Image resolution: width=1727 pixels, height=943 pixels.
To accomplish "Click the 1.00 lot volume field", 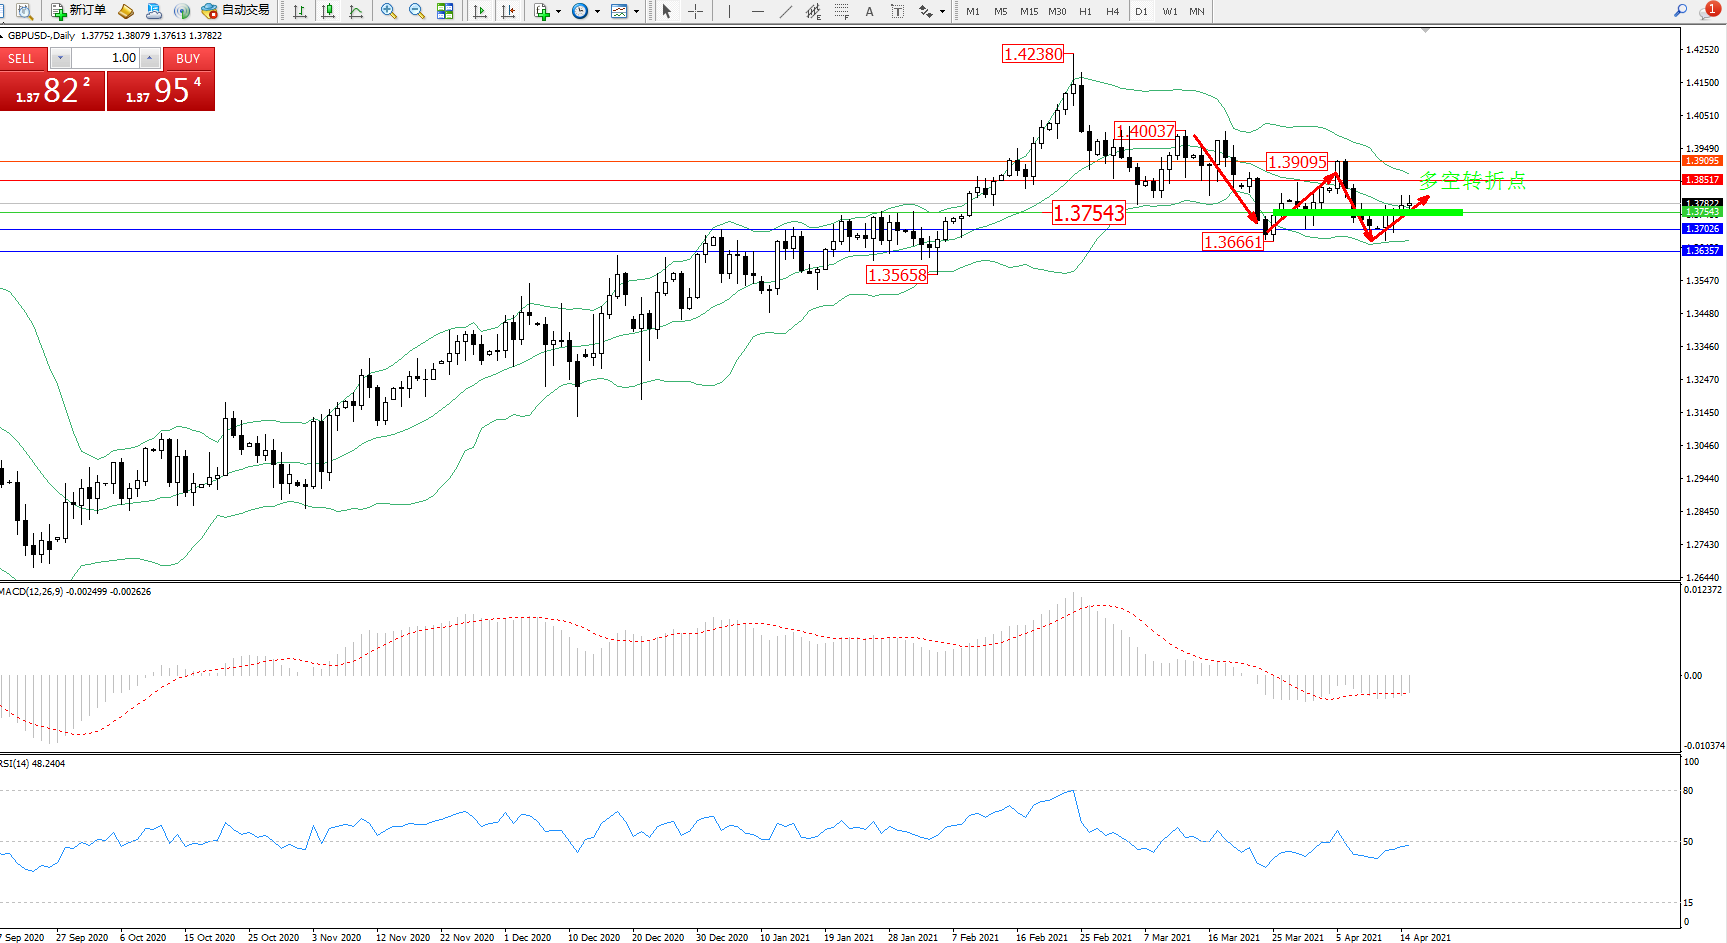I will click(106, 58).
